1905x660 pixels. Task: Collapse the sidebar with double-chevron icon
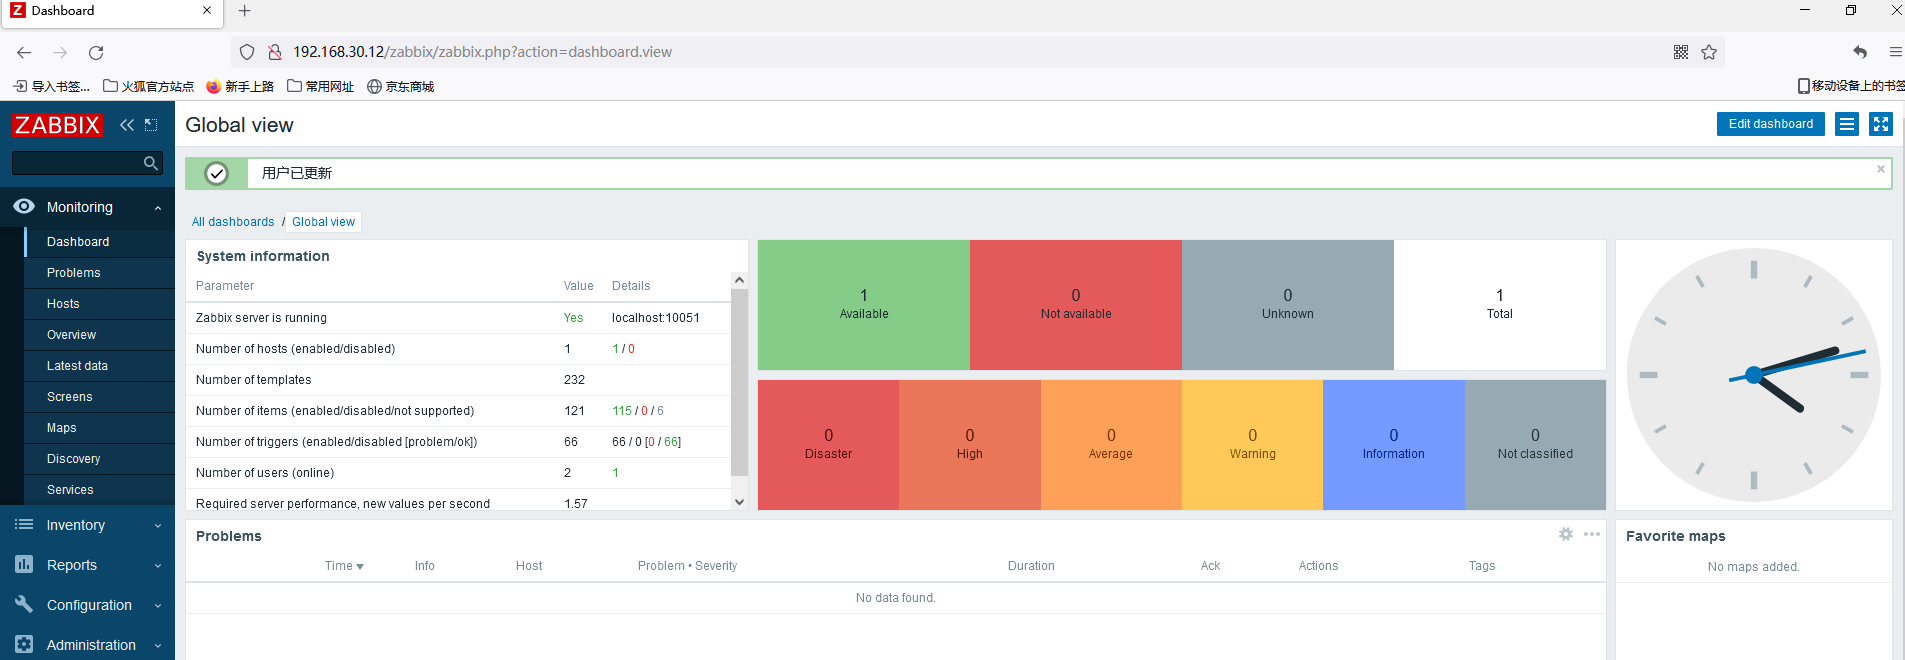pyautogui.click(x=127, y=125)
